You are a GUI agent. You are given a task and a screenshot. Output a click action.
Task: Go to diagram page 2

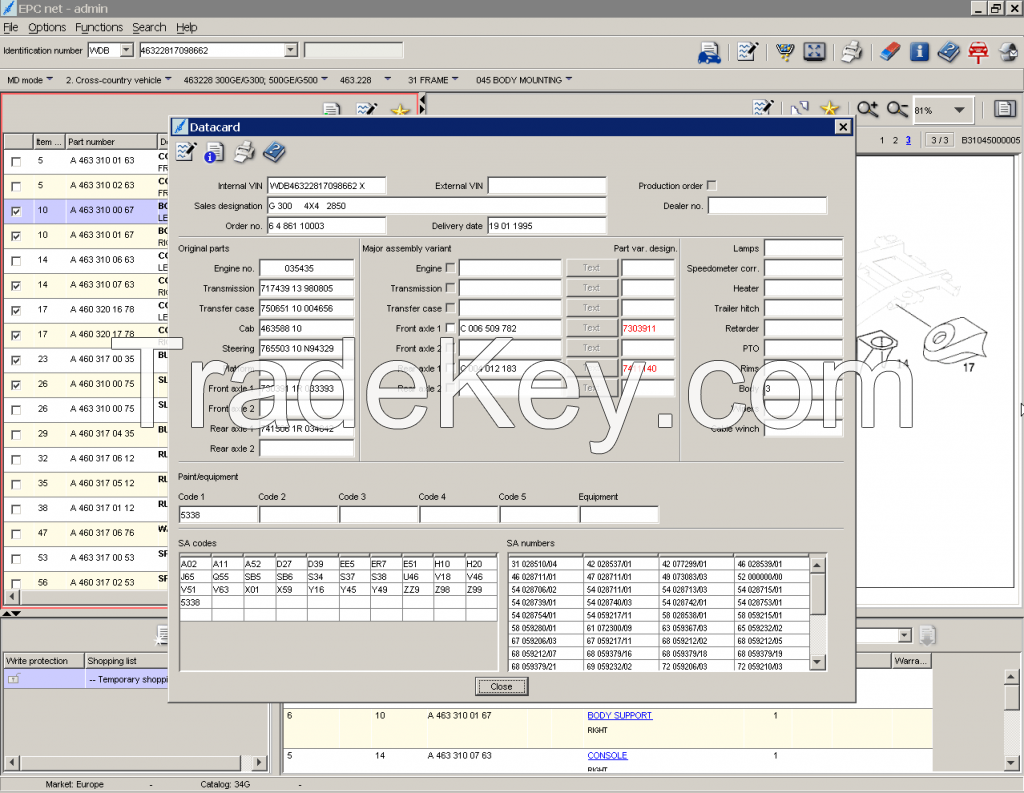pos(895,140)
